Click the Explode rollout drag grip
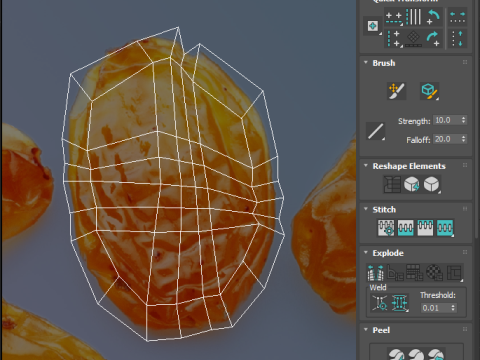Image resolution: width=480 pixels, height=360 pixels. click(x=465, y=252)
